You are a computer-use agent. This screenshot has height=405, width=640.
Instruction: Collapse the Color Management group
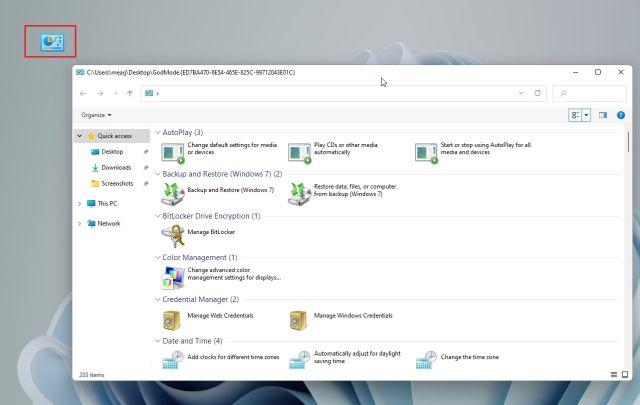point(158,258)
